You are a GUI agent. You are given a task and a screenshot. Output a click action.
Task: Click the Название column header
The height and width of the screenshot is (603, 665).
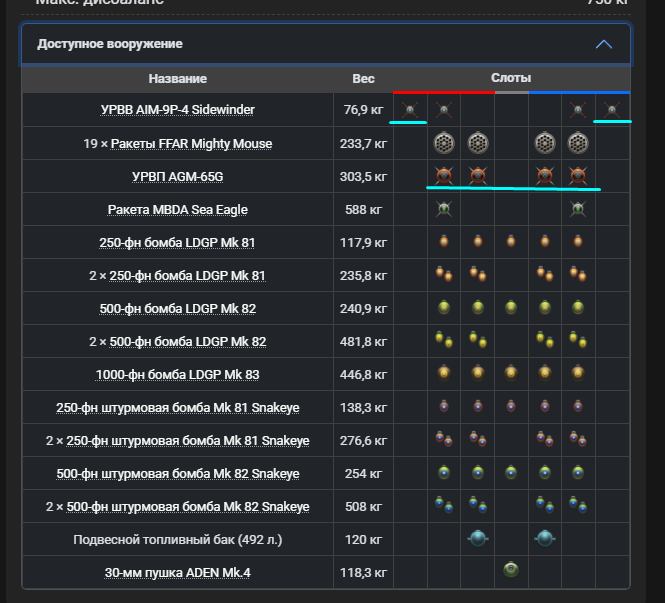[178, 79]
